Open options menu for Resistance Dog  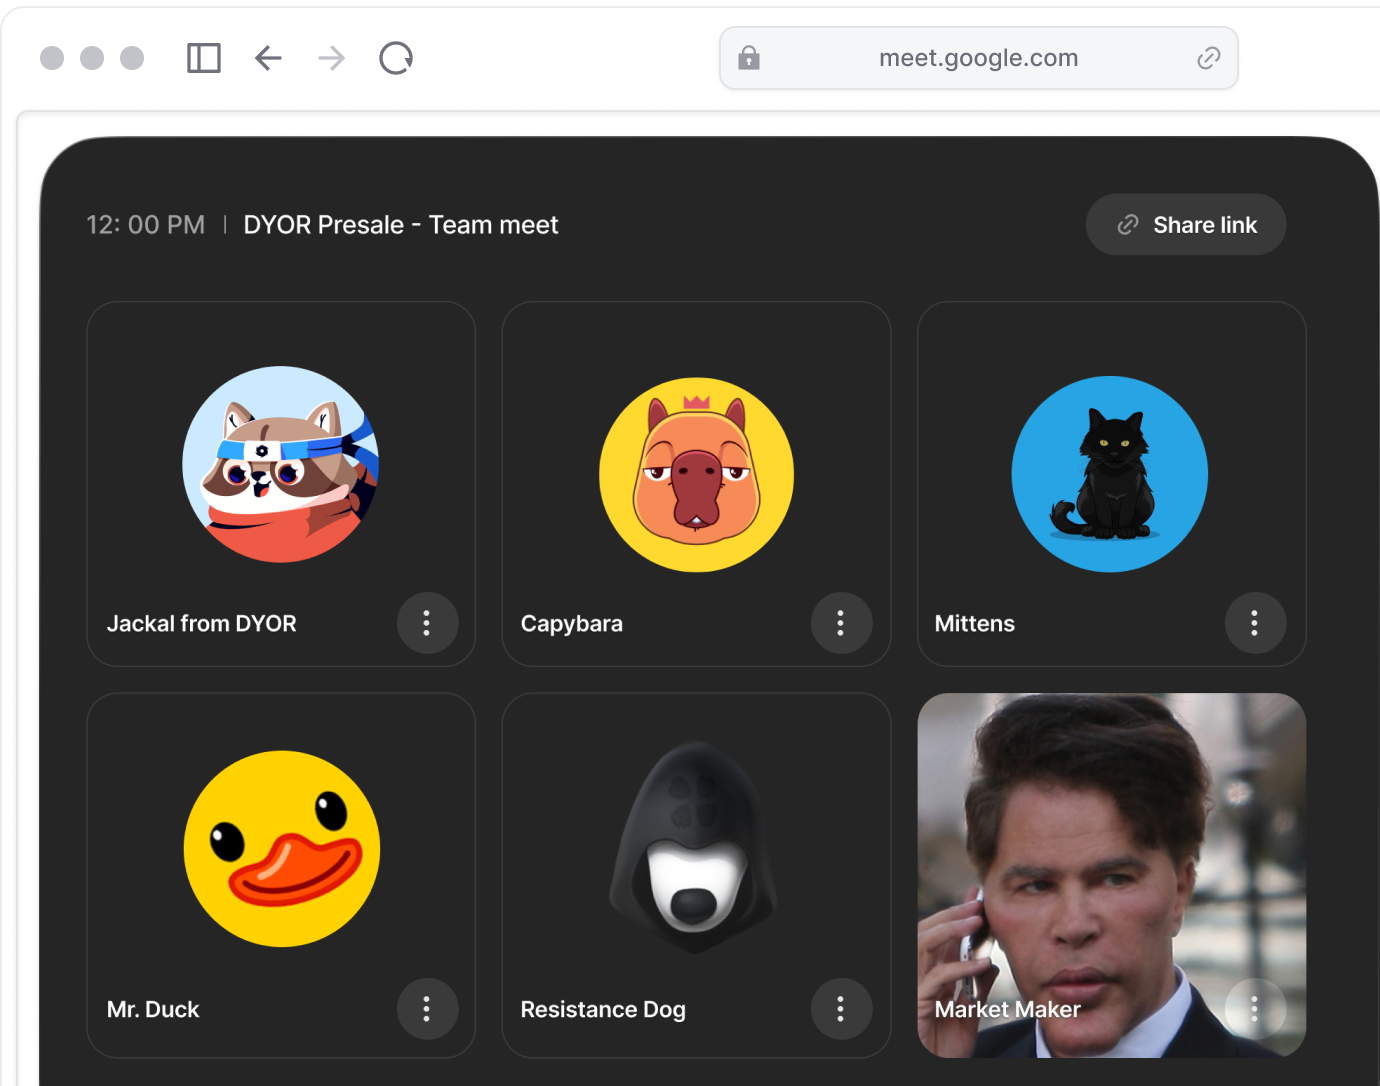coord(841,1008)
